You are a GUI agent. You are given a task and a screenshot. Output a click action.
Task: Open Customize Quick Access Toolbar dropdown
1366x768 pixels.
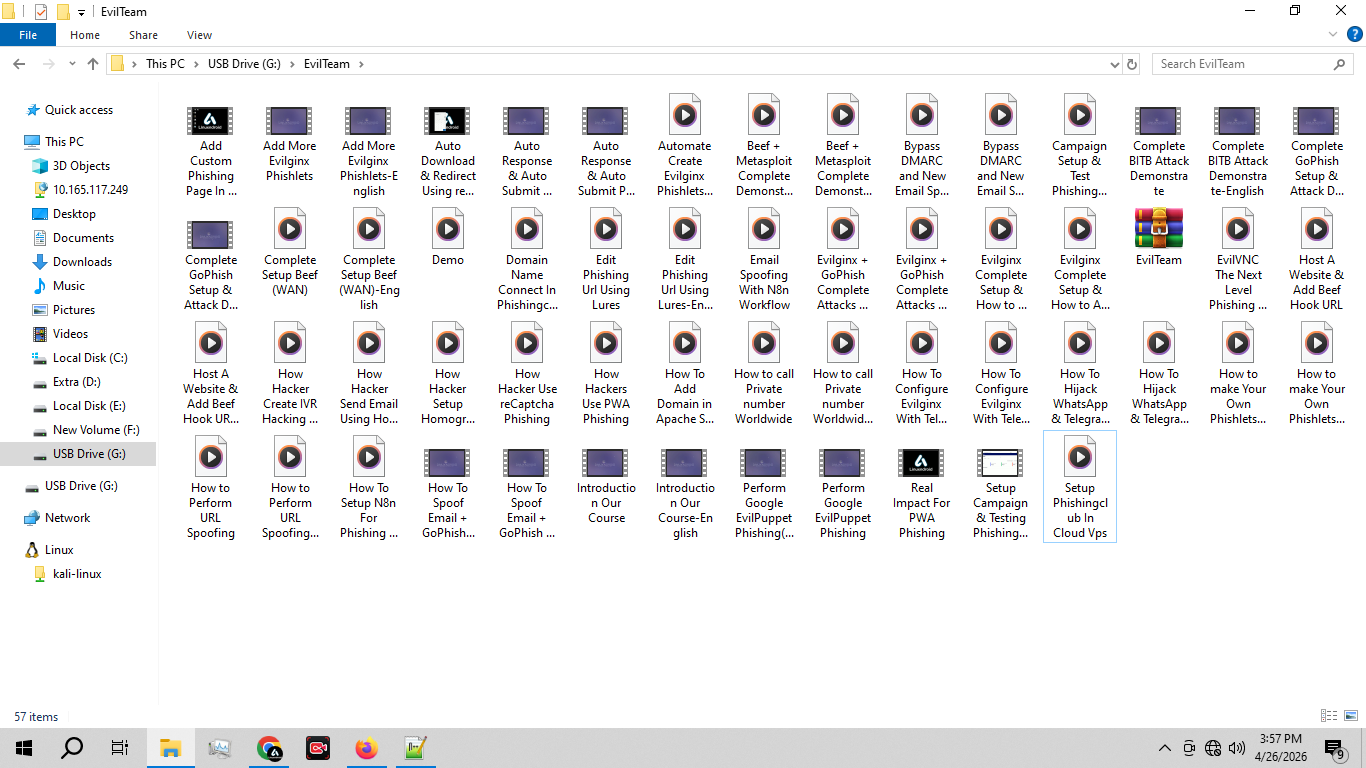coord(82,13)
